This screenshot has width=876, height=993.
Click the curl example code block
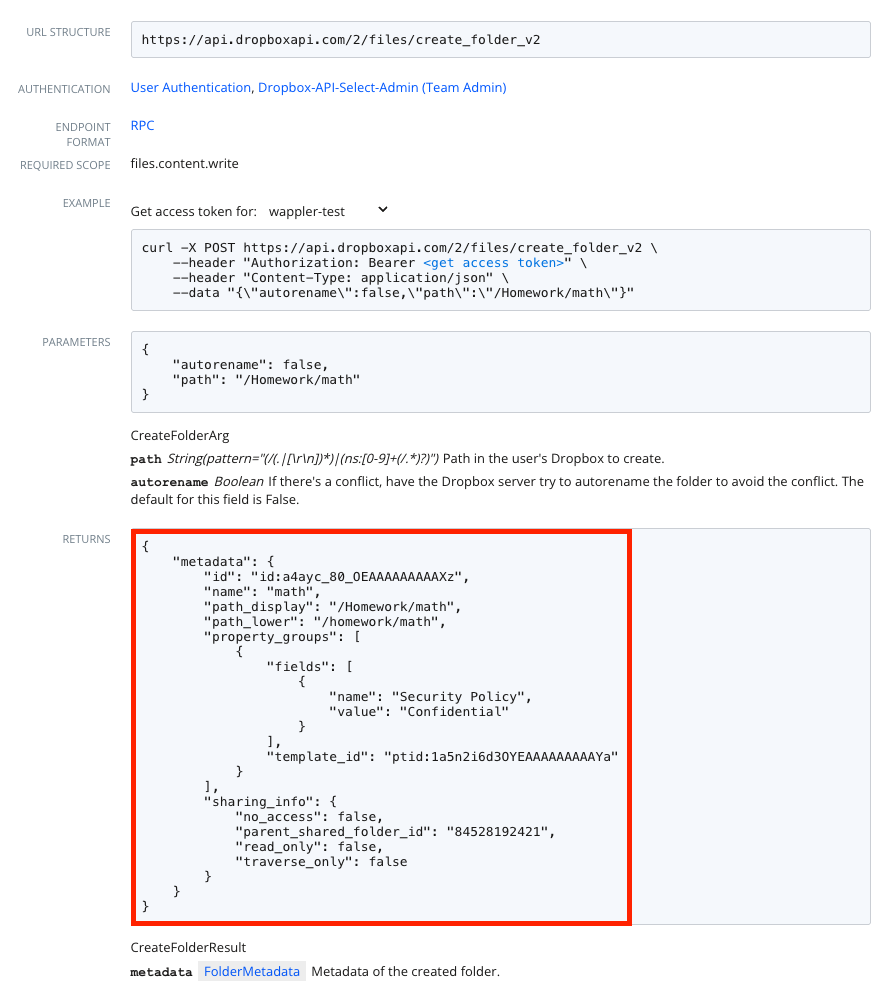point(500,270)
